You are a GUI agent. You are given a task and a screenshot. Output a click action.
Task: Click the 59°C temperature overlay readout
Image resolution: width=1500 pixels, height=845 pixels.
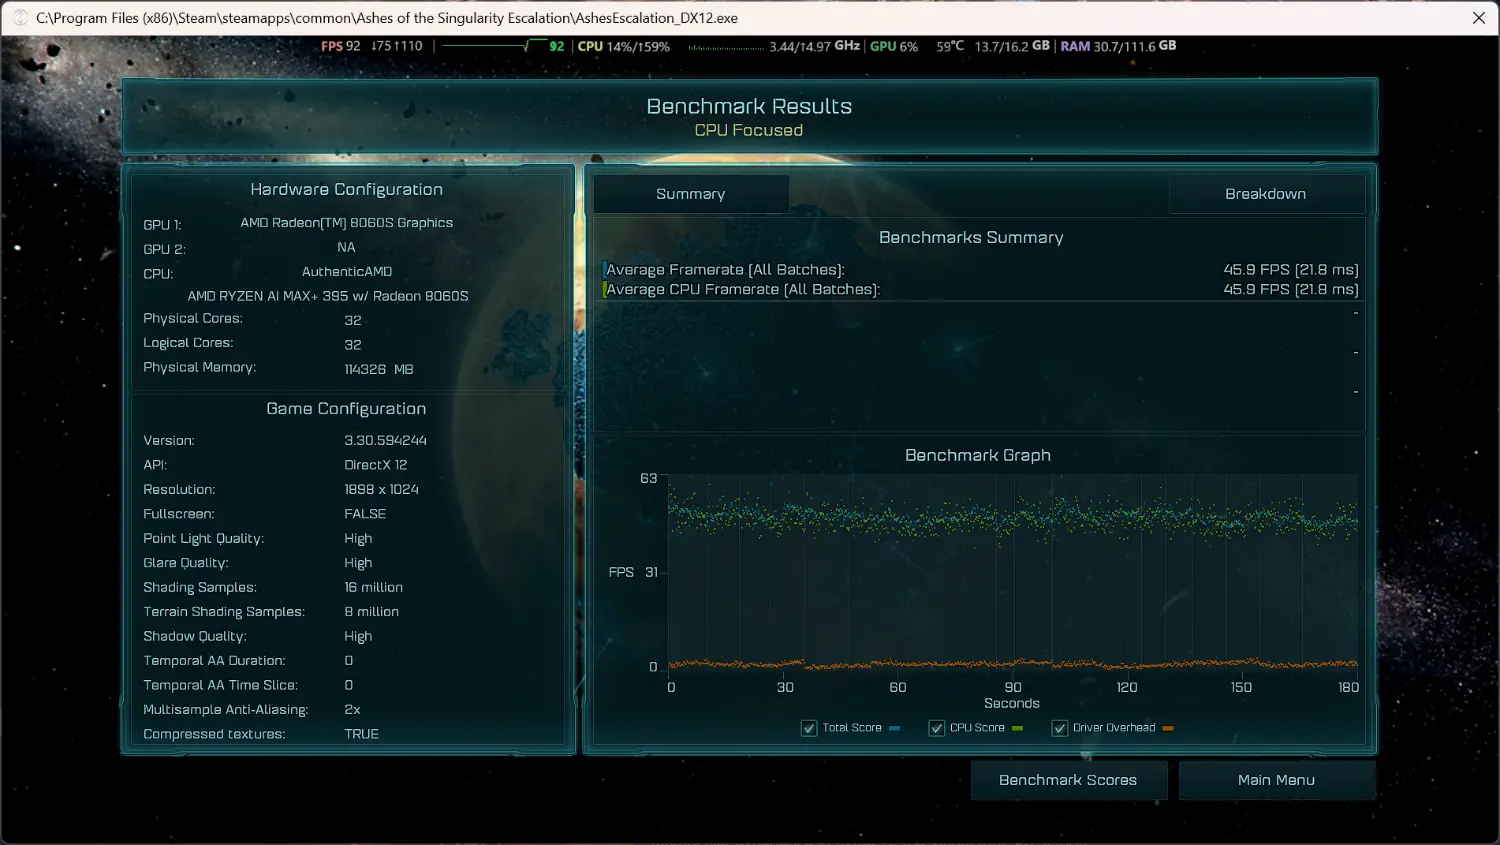pos(950,46)
